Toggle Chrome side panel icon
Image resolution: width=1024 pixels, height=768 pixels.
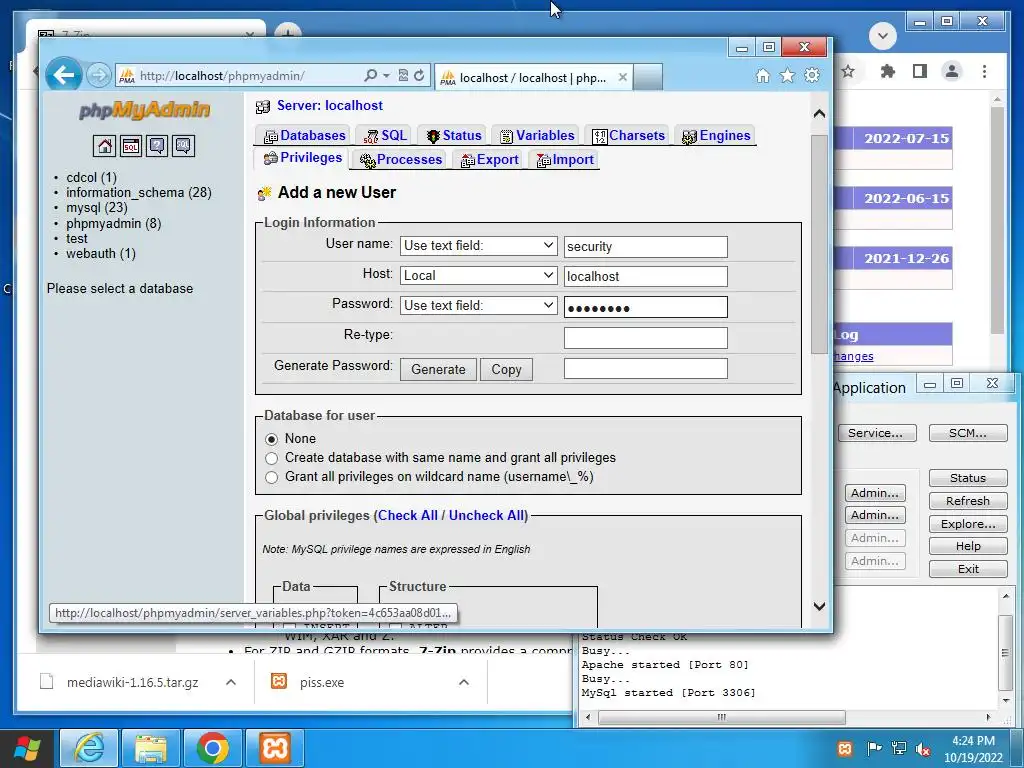tap(920, 71)
